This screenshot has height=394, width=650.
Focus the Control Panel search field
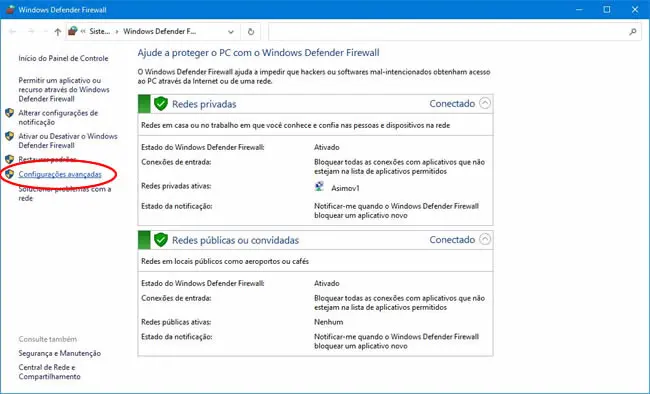click(454, 32)
